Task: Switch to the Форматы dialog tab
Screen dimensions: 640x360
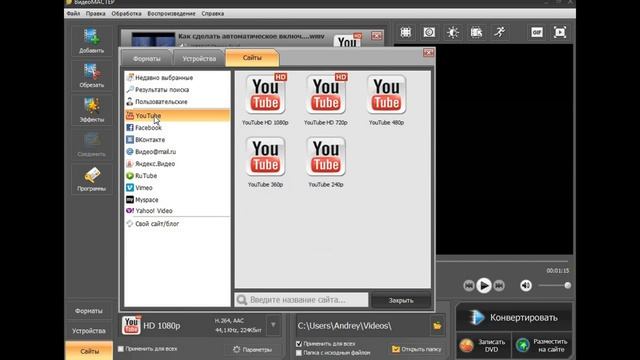Action: [147, 58]
